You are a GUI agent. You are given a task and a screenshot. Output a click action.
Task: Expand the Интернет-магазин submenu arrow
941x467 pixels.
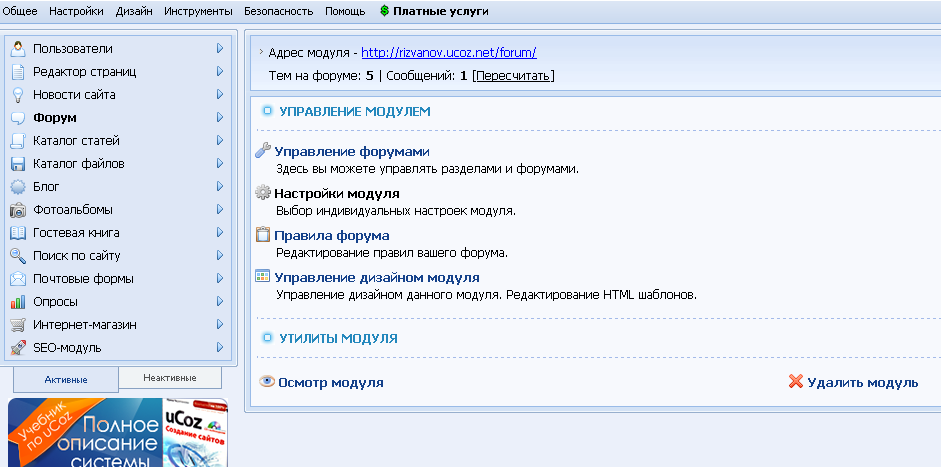220,325
